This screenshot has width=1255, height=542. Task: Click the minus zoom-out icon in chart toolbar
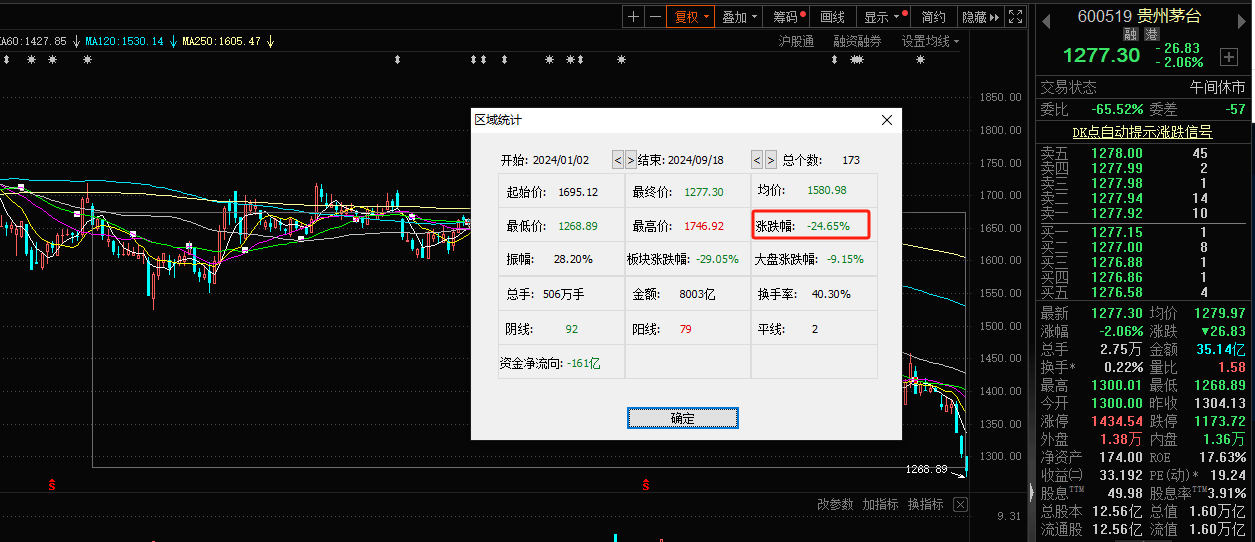(x=655, y=17)
